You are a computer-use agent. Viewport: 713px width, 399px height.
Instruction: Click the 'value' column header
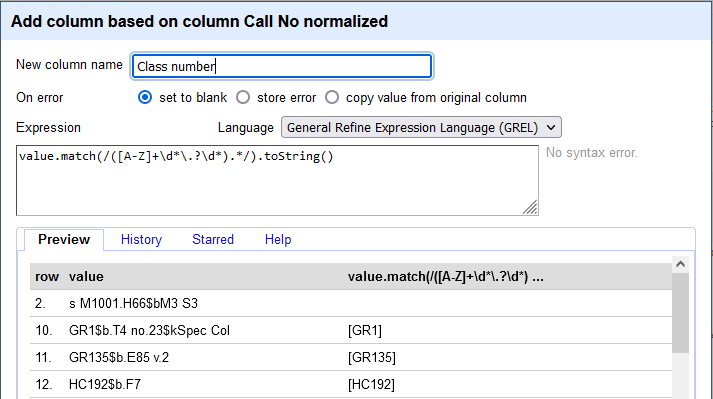(x=86, y=277)
